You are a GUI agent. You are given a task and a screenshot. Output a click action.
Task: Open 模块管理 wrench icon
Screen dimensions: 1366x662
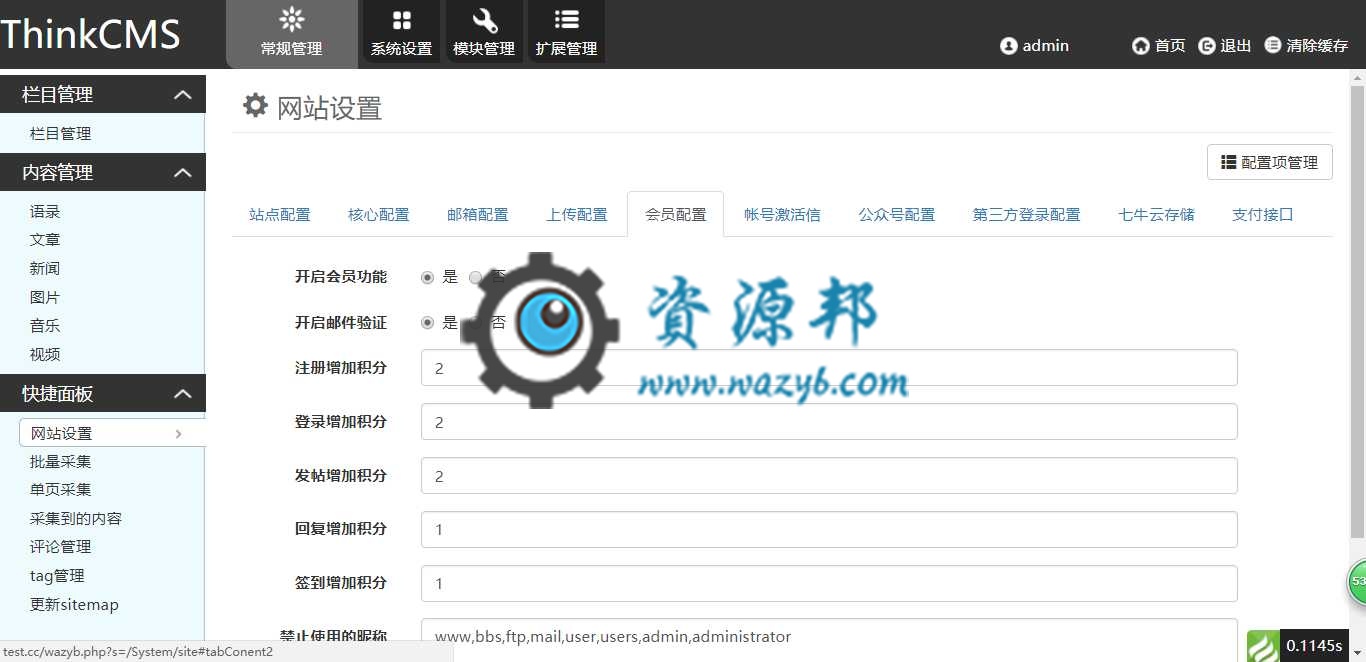[x=485, y=20]
